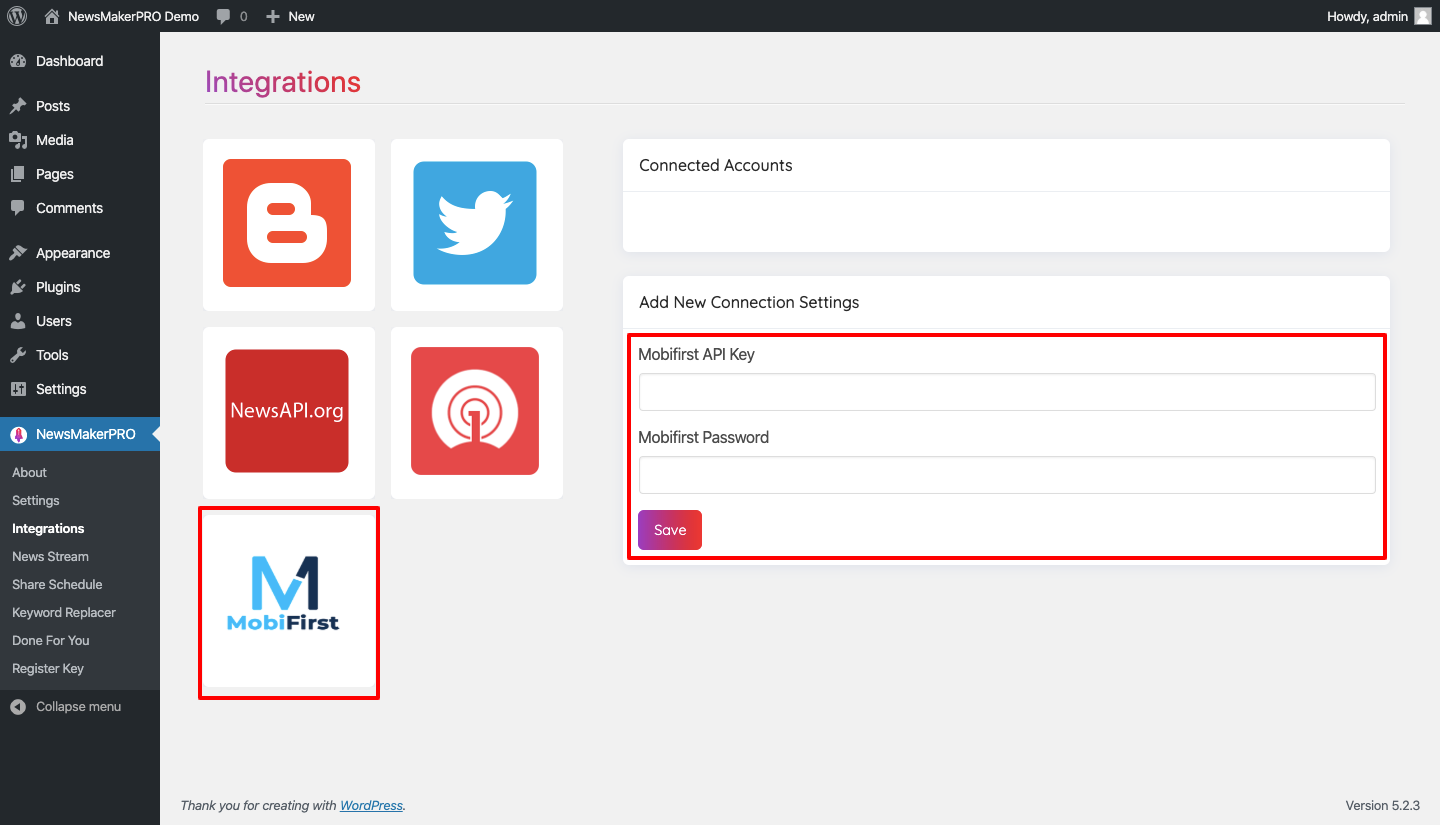This screenshot has width=1440, height=825.
Task: Click the Tools wrench icon
Action: click(18, 355)
